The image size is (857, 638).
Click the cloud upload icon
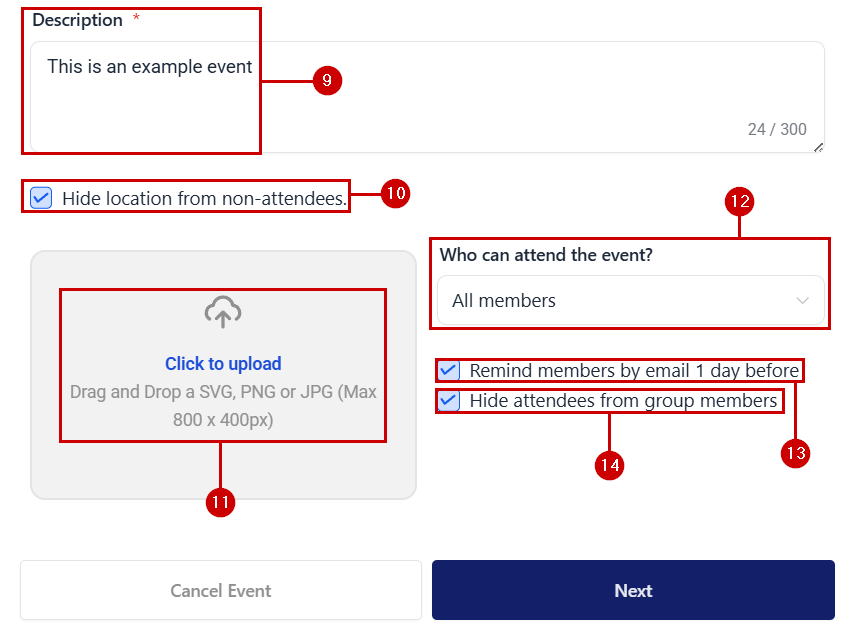223,314
